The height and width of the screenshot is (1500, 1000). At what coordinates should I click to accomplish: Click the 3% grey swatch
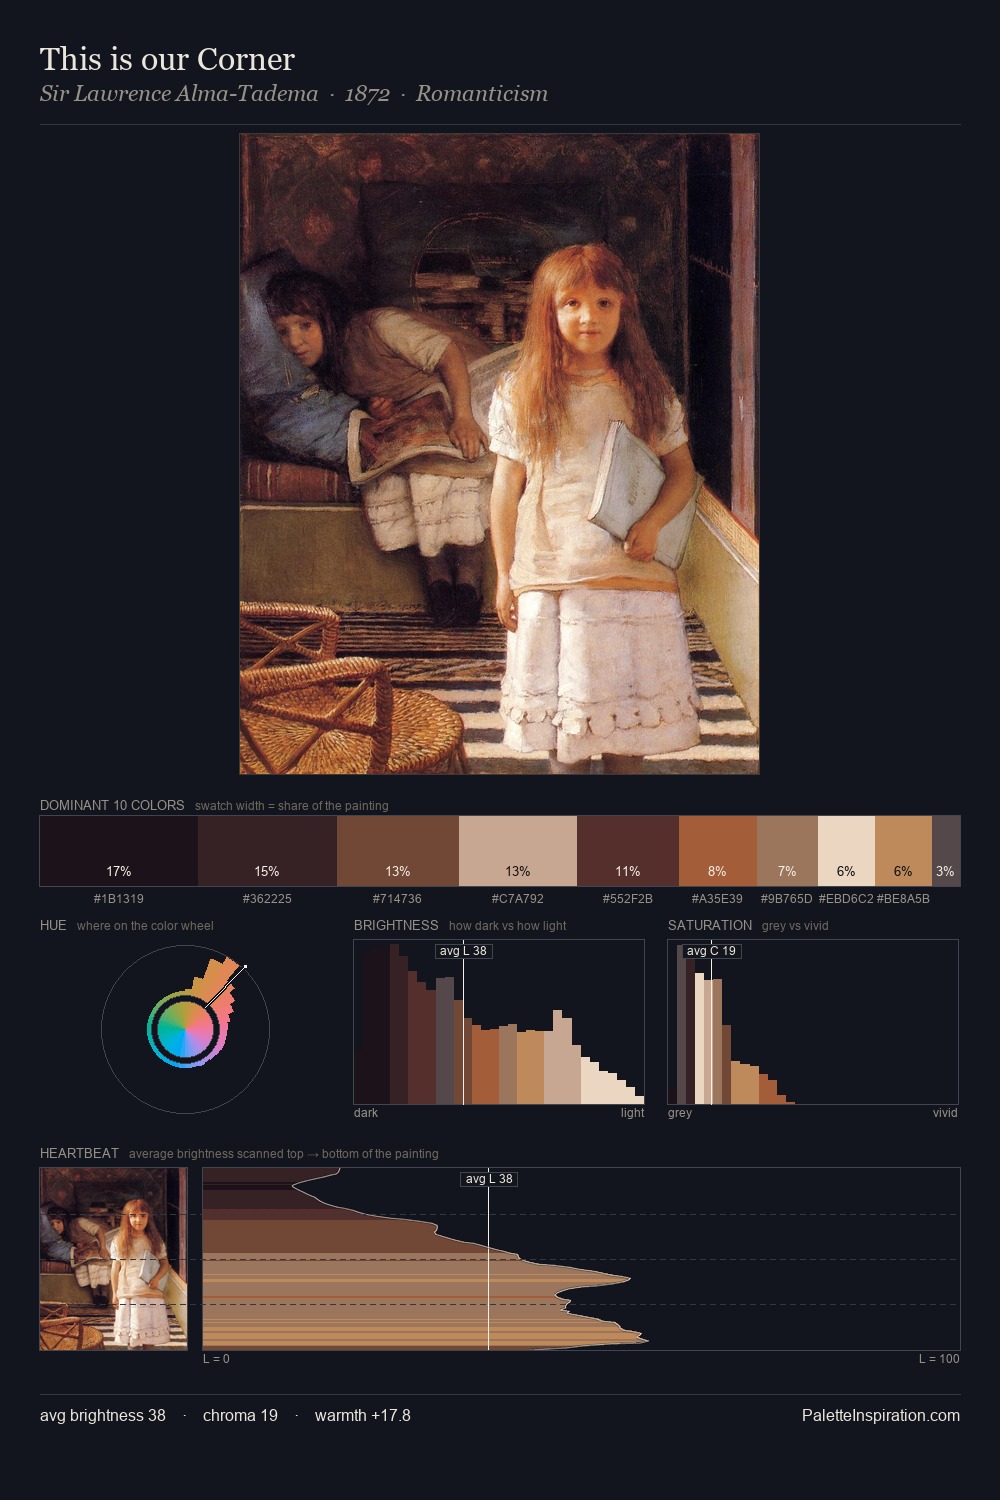946,851
